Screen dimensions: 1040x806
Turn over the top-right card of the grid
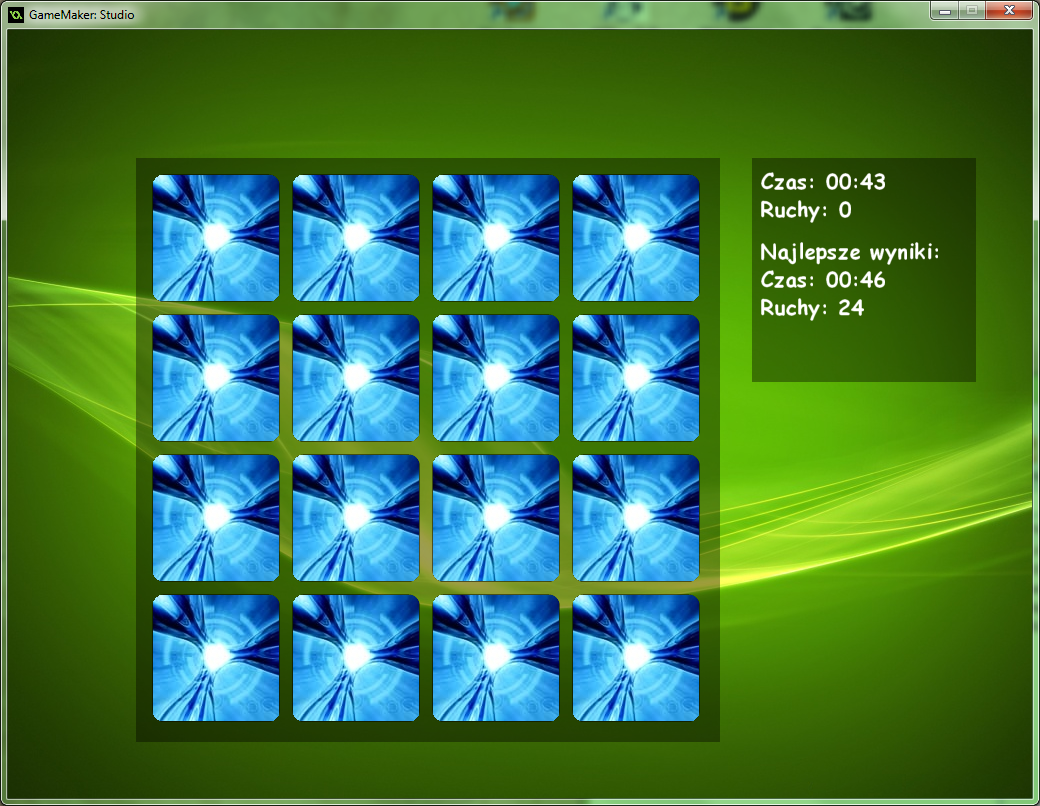[x=636, y=238]
